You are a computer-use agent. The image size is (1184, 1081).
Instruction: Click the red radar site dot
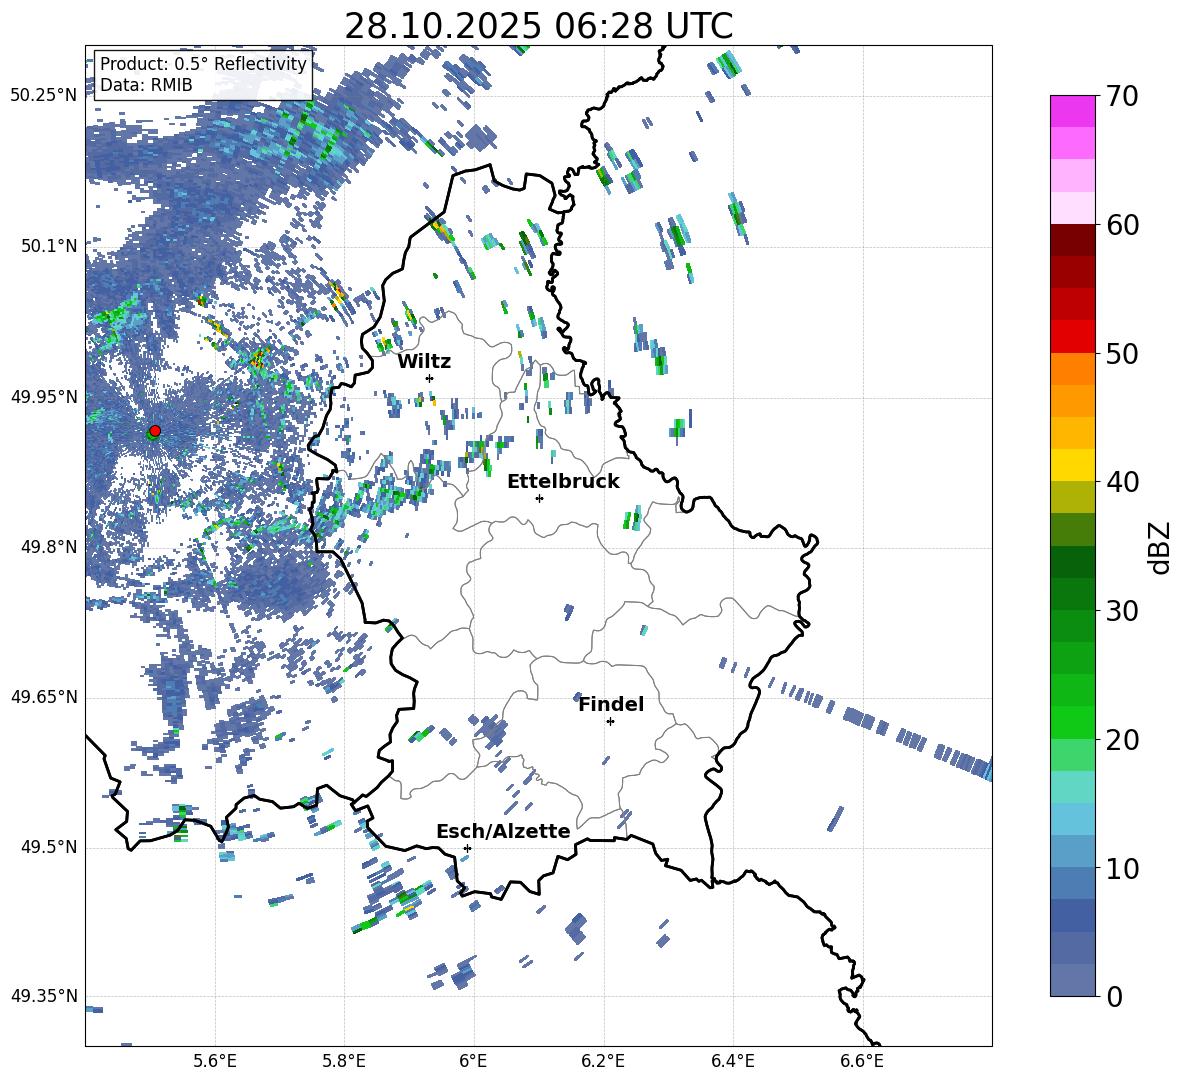pyautogui.click(x=154, y=430)
